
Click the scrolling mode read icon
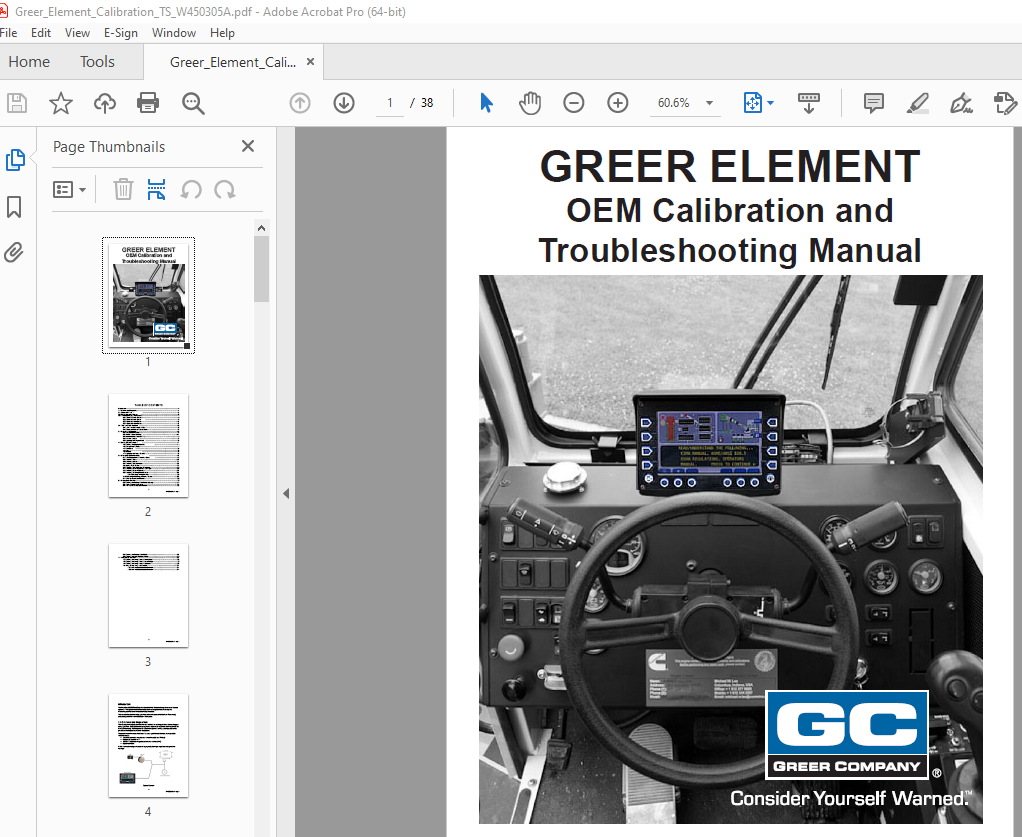click(x=808, y=103)
